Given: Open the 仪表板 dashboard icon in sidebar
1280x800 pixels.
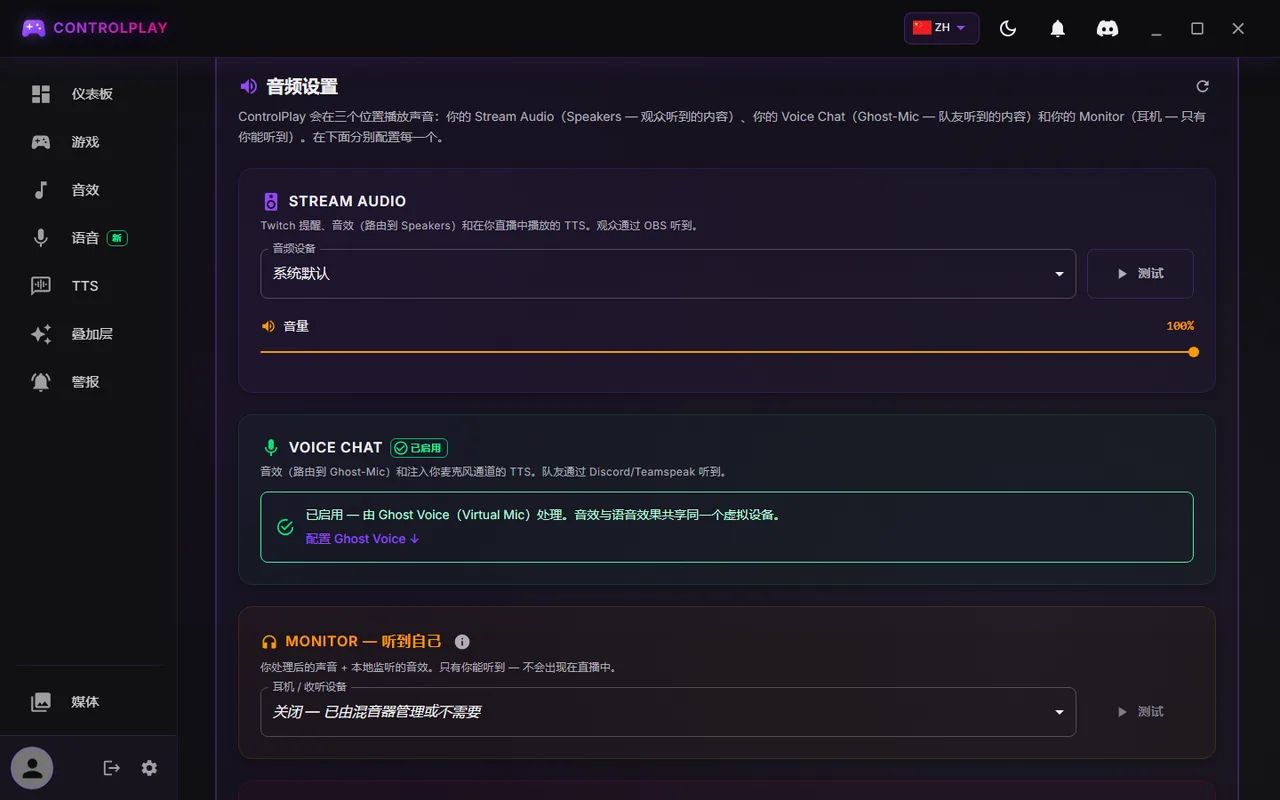Looking at the screenshot, I should click(41, 94).
